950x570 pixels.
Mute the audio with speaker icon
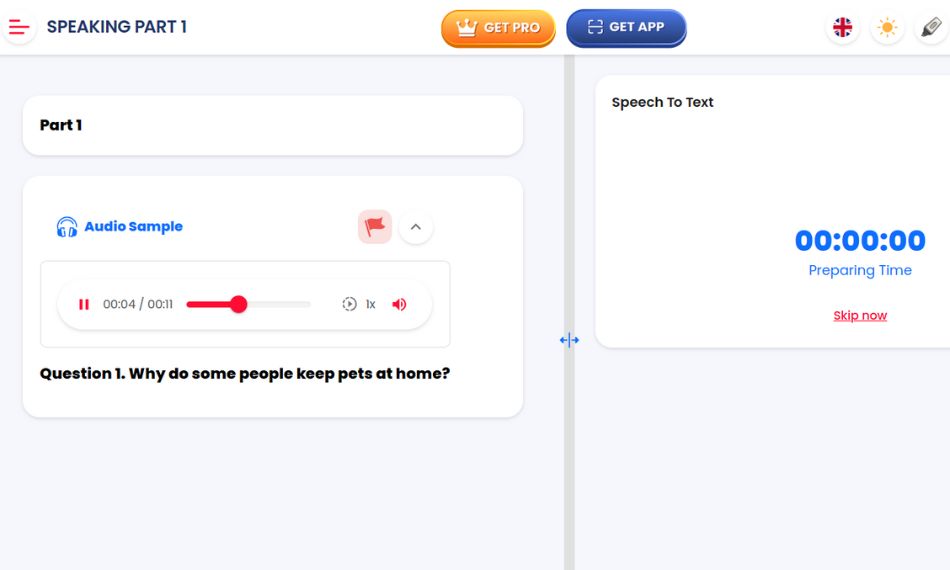(399, 304)
